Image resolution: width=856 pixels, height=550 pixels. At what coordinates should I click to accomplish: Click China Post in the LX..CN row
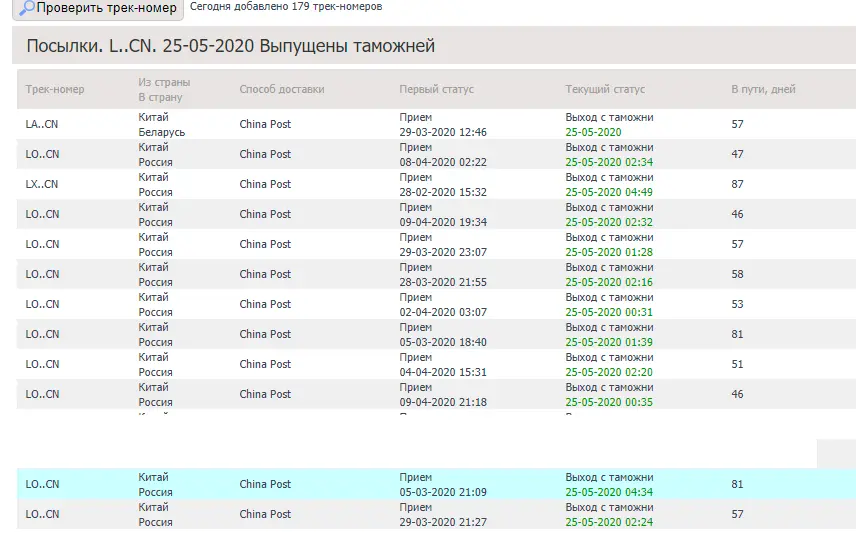tap(265, 184)
